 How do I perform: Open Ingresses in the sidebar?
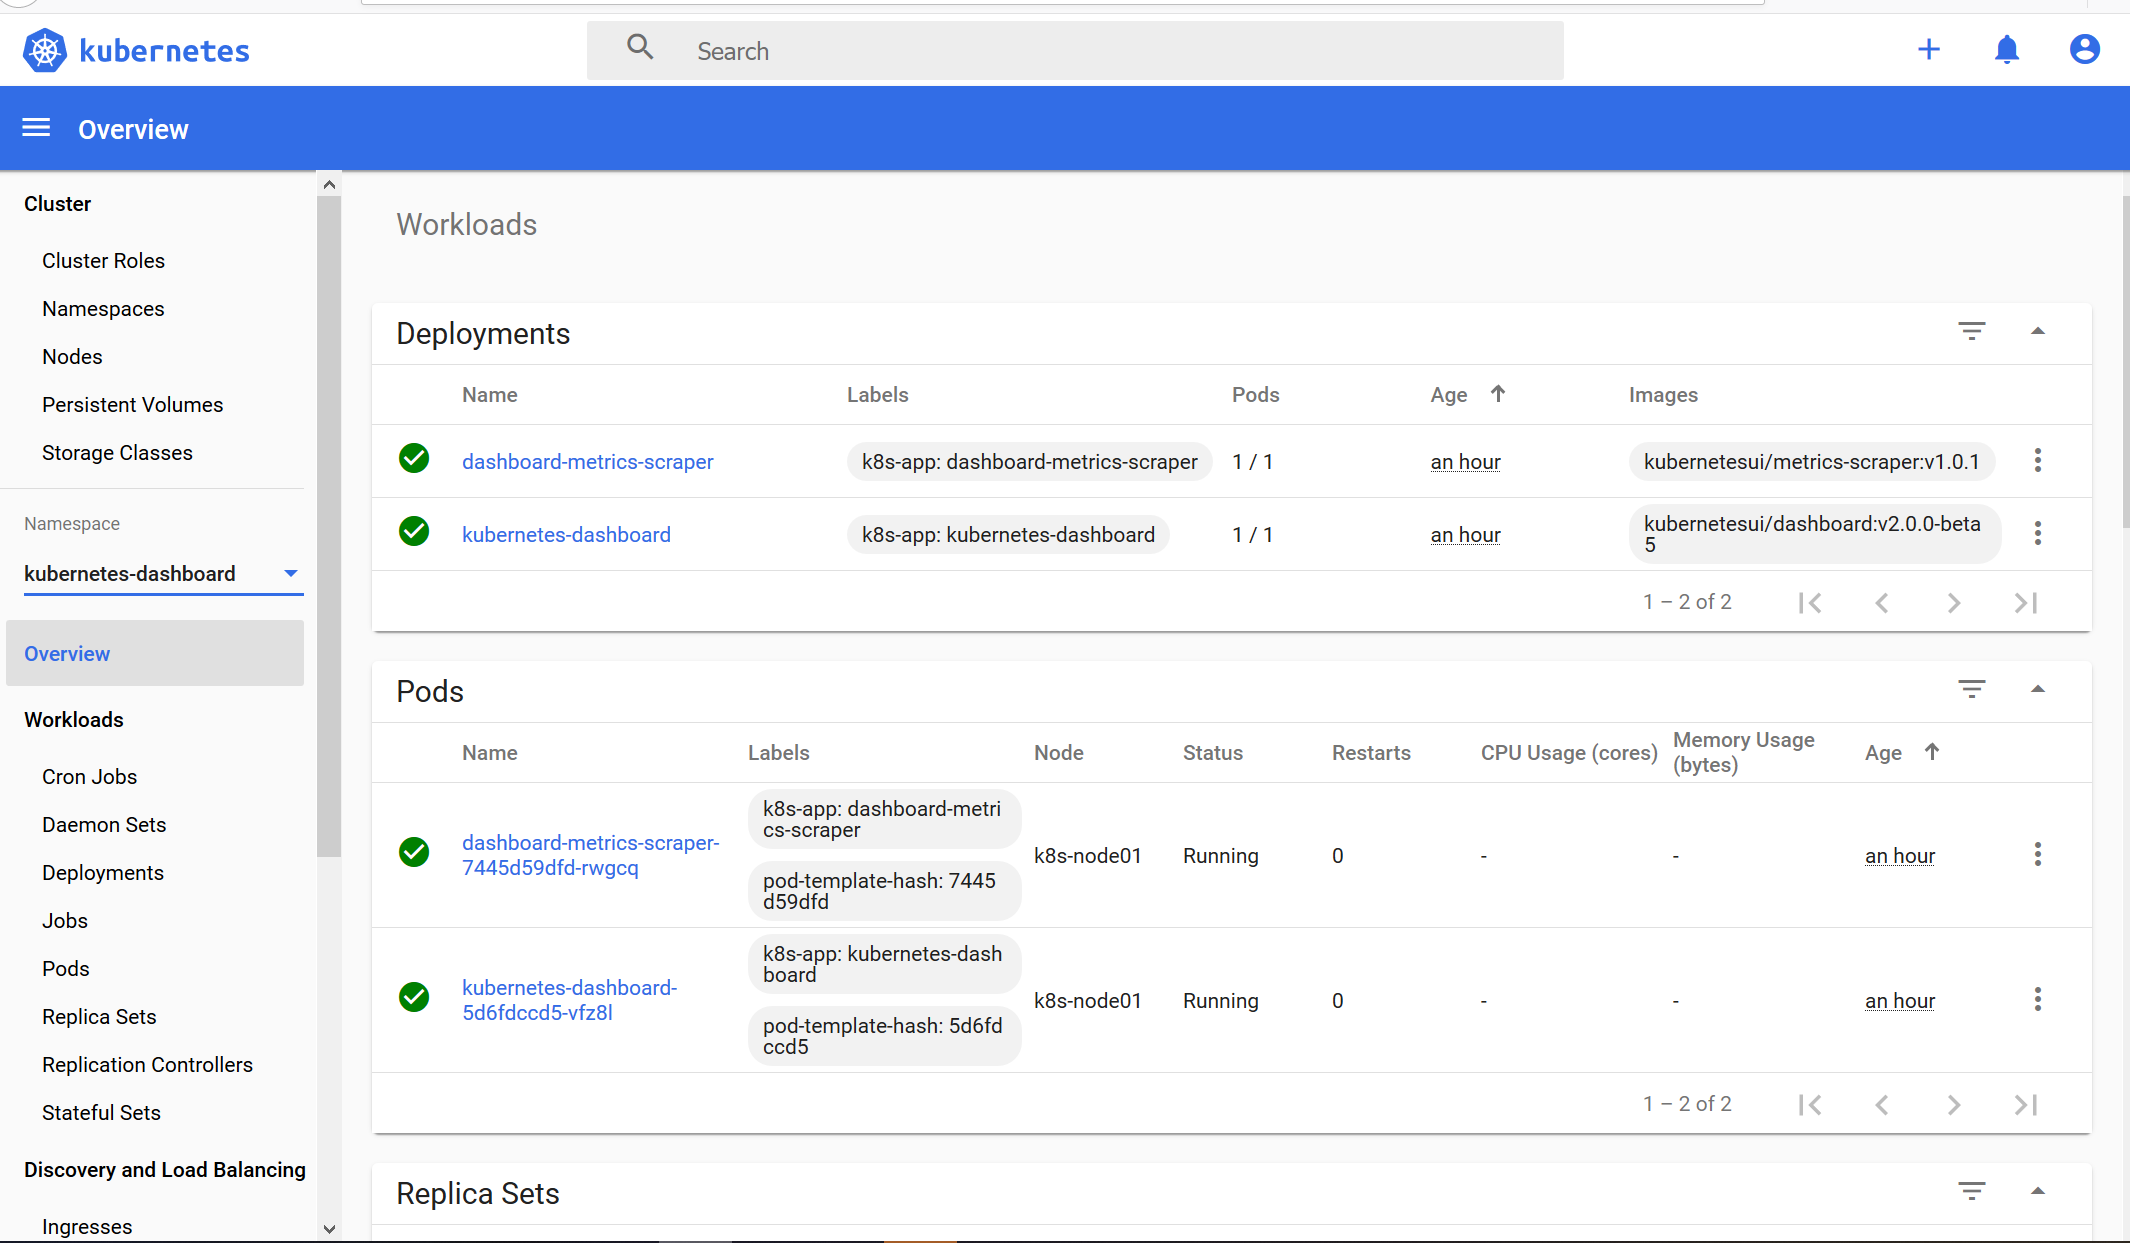point(87,1226)
